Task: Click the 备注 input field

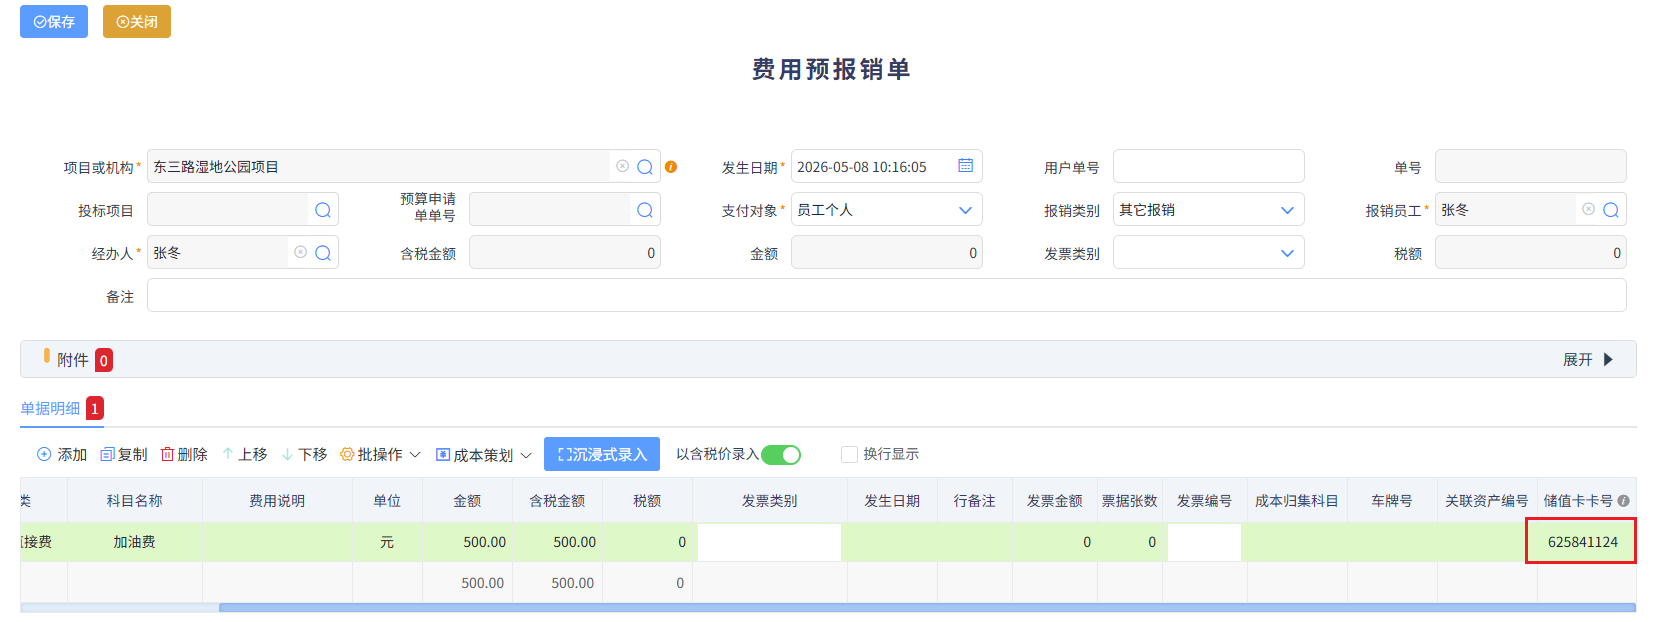Action: point(886,295)
